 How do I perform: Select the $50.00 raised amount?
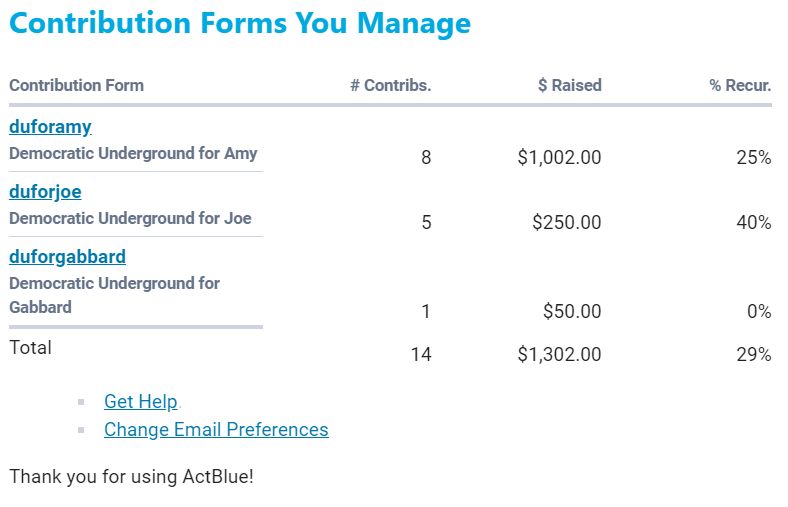pos(572,312)
